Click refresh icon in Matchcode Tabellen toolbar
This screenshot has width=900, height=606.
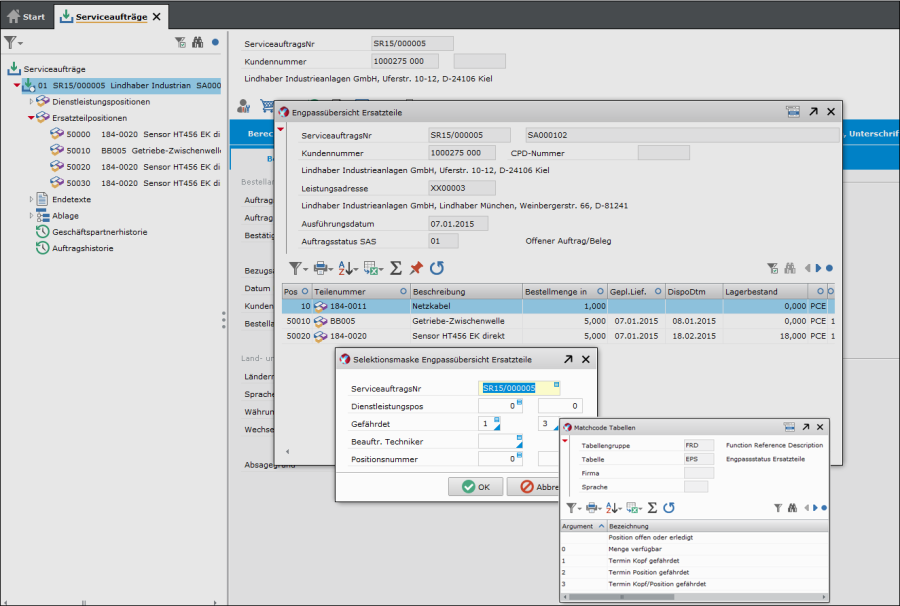pos(668,508)
